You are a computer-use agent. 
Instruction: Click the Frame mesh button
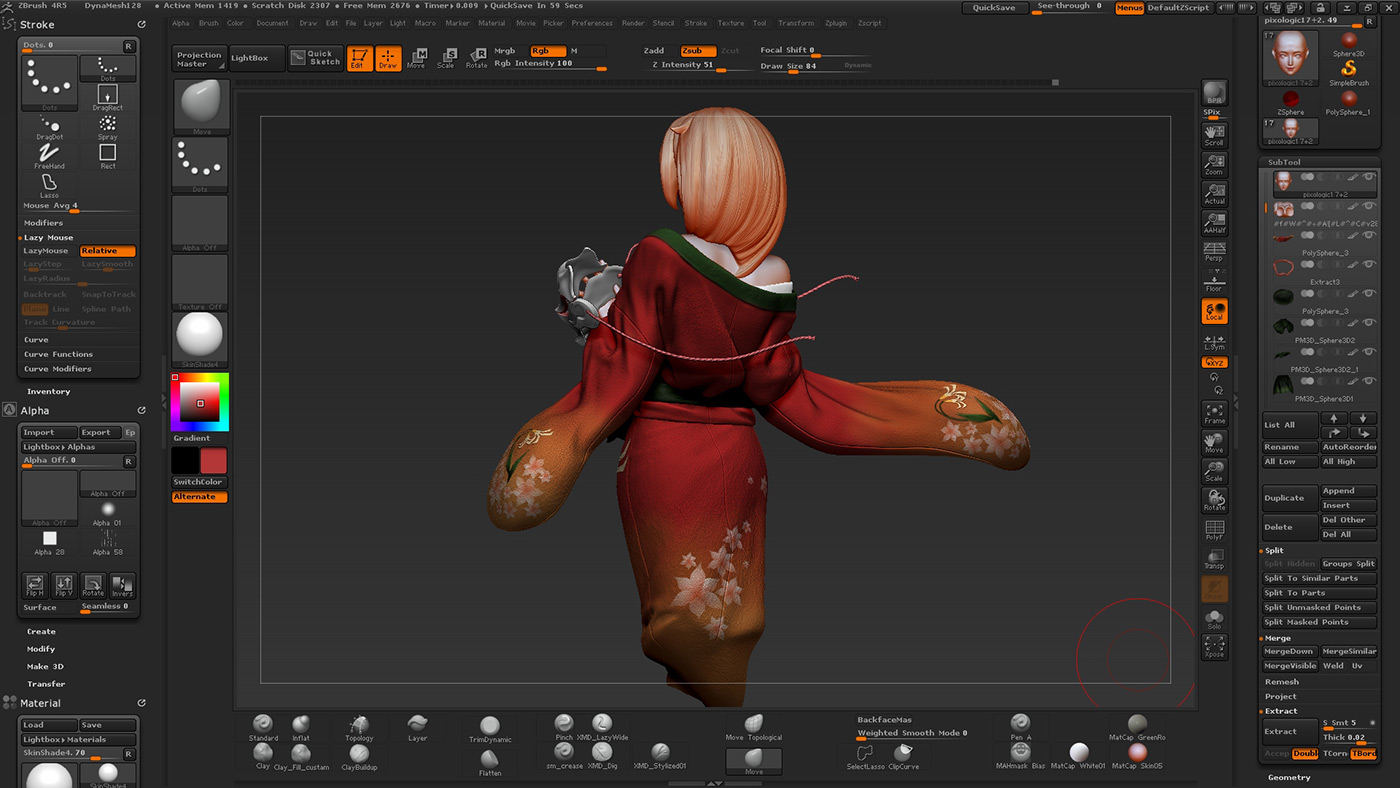(x=1214, y=414)
